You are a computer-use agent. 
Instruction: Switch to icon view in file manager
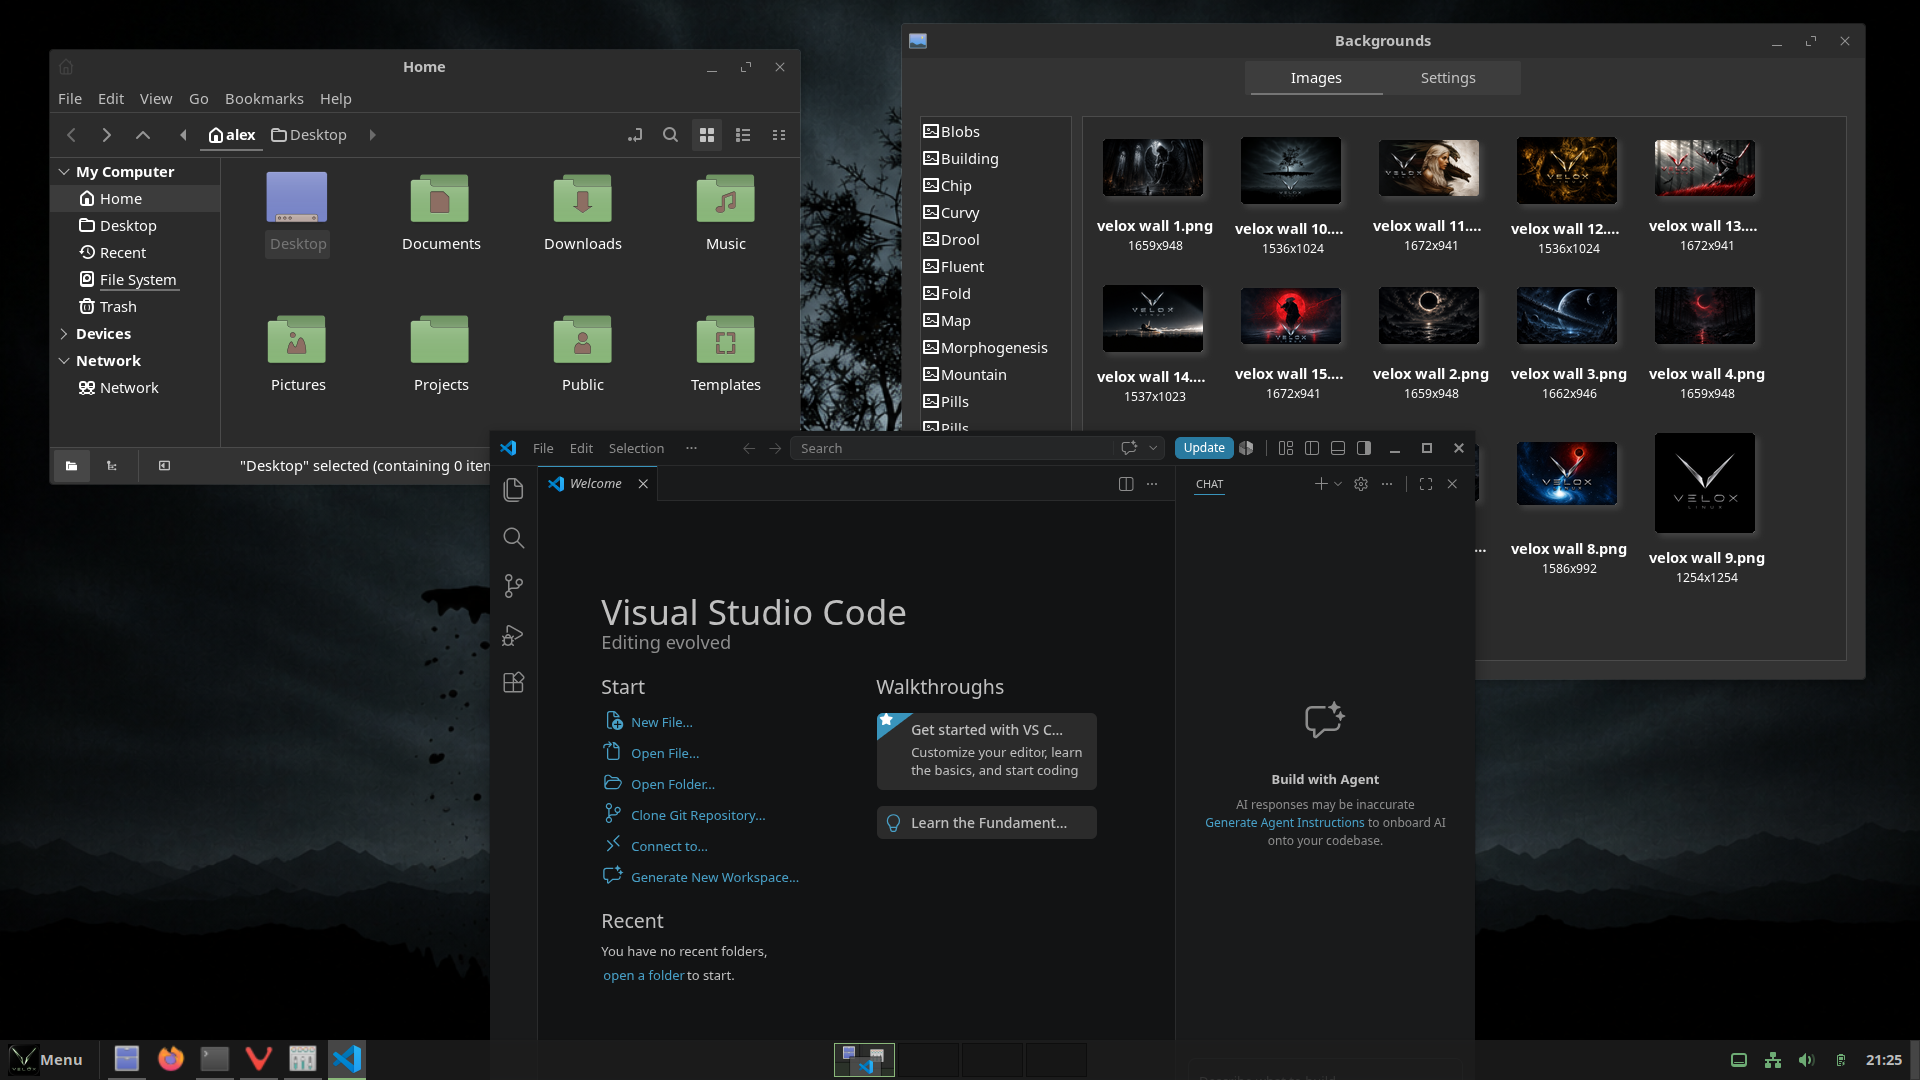(707, 135)
